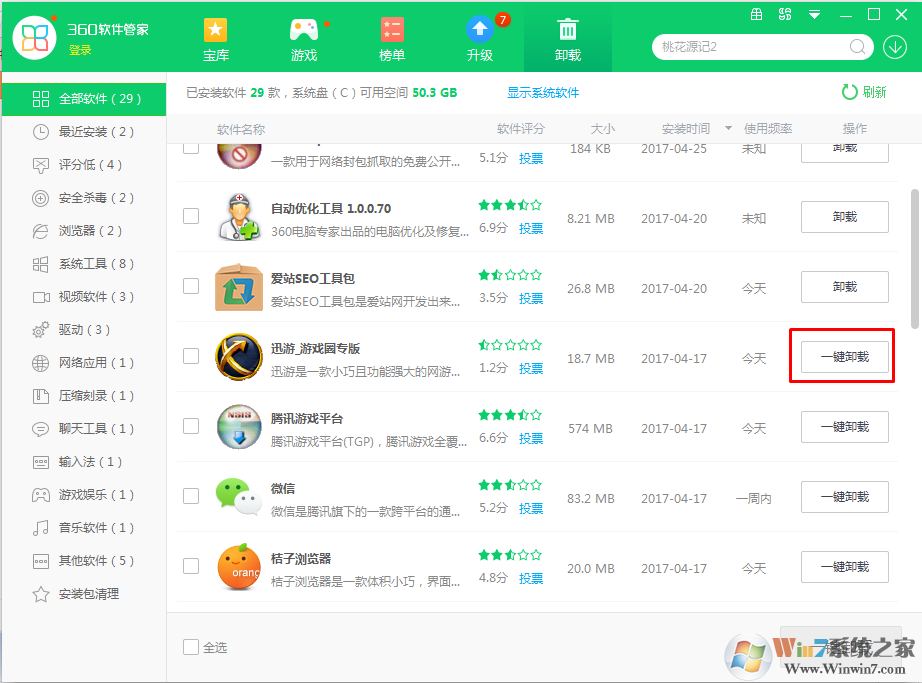
Task: Click 一键卸载 for 桔子浏览器
Action: 844,567
